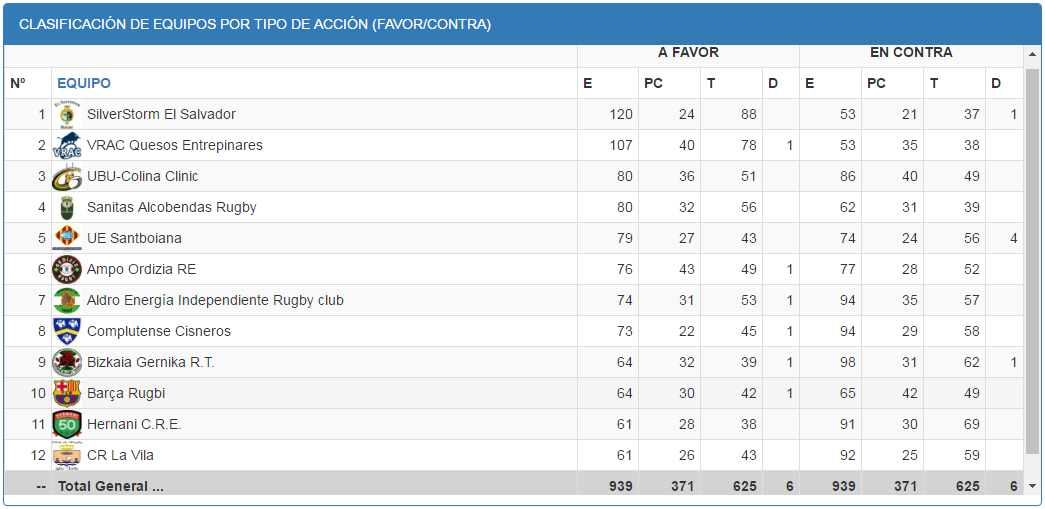Viewport: 1045px width, 509px height.
Task: Click the Barça Rugbi club crest
Action: tap(67, 394)
